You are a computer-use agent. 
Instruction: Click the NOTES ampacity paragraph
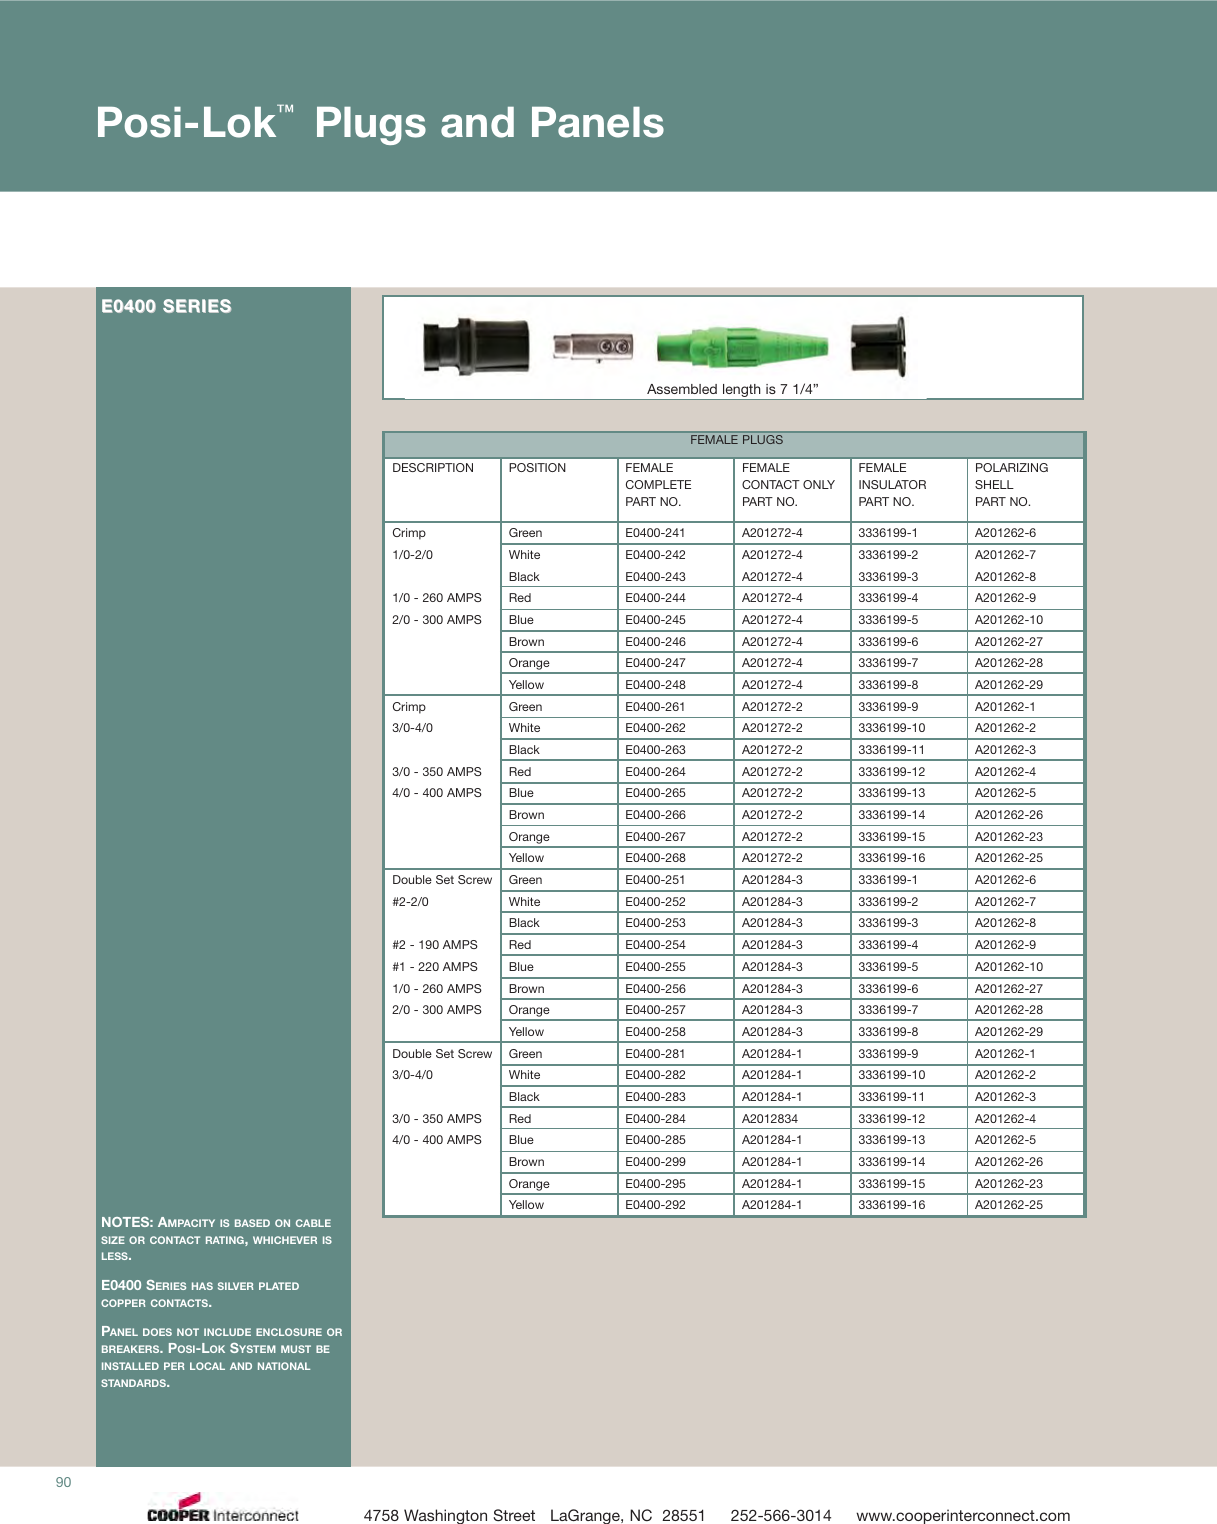pos(216,1239)
